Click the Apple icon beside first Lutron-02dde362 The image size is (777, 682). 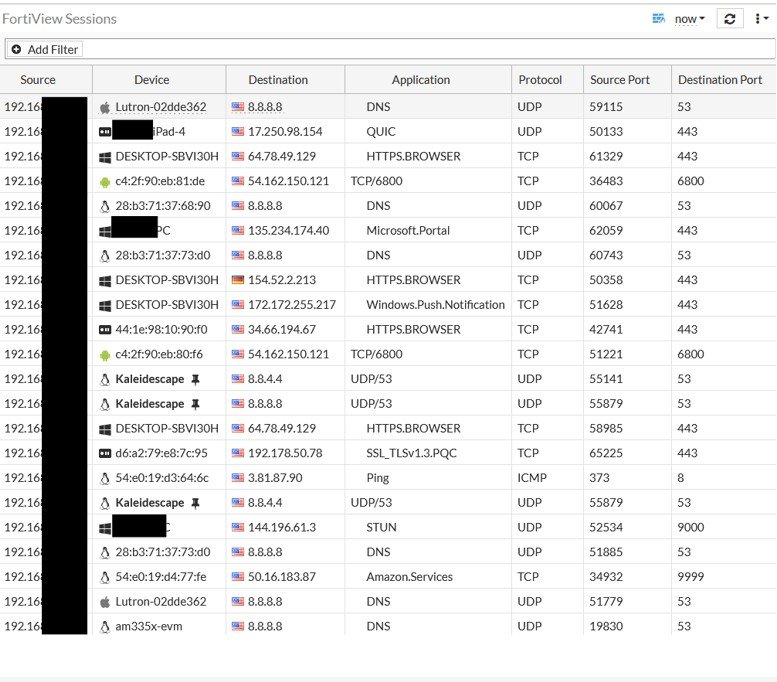point(104,107)
